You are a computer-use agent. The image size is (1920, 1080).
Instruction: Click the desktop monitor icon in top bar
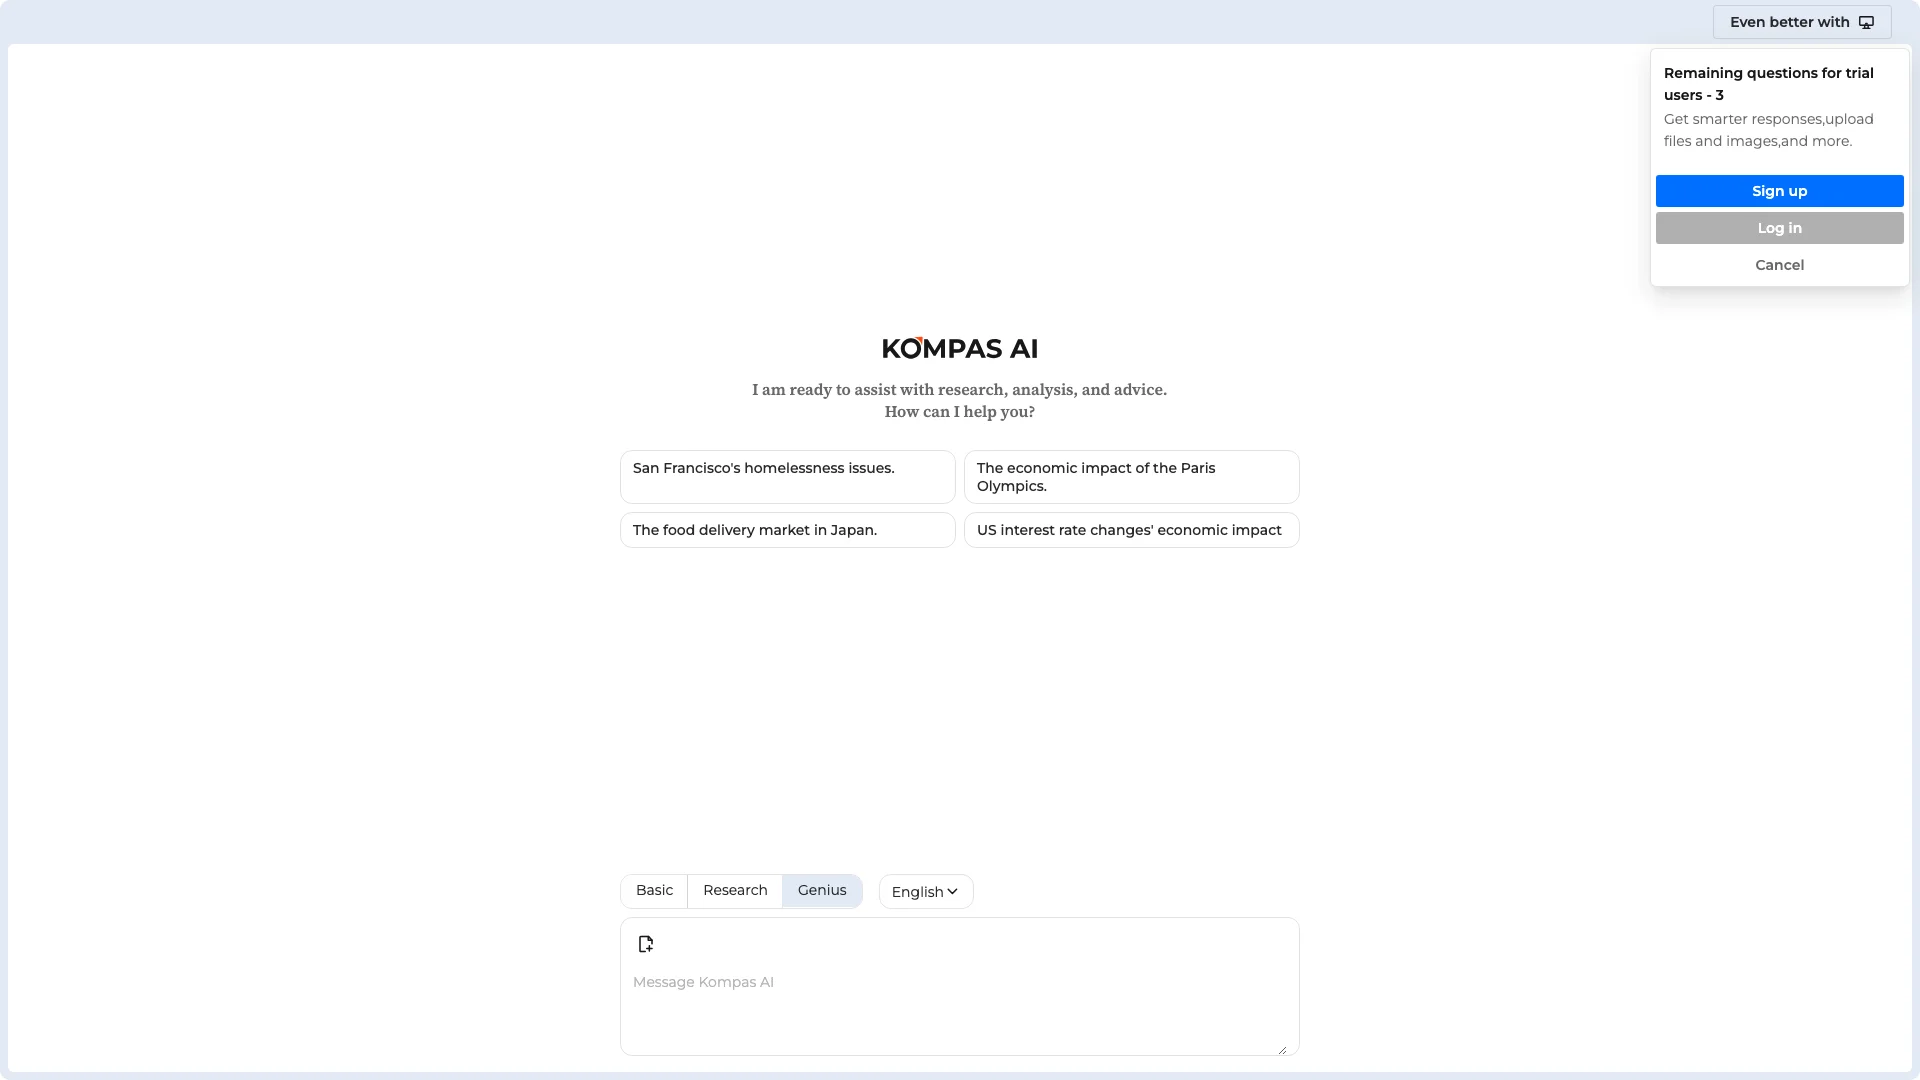pyautogui.click(x=1866, y=22)
